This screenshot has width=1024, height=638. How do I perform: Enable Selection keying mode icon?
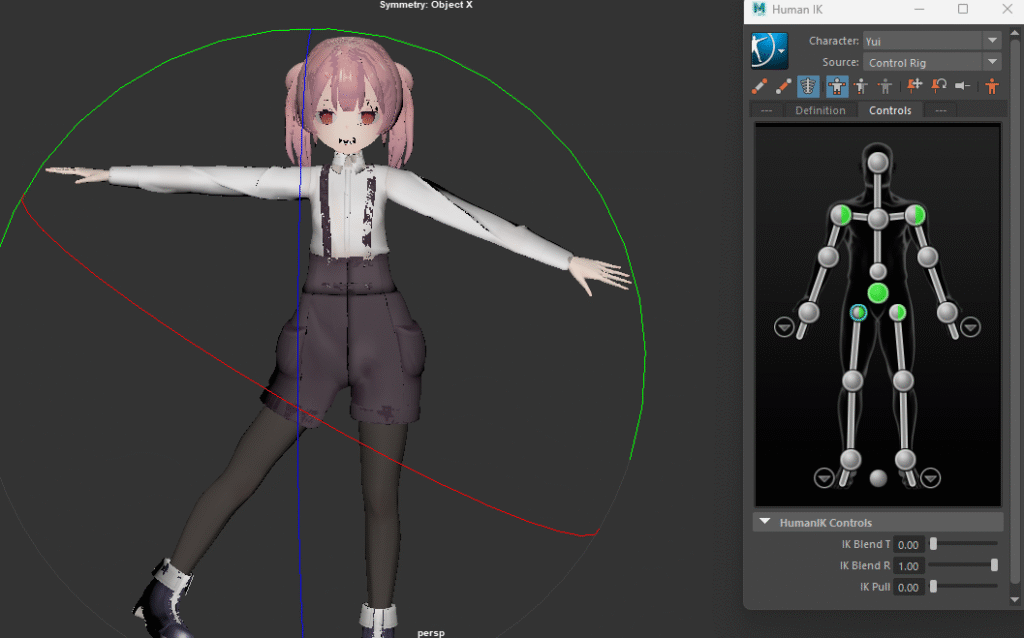[x=885, y=86]
